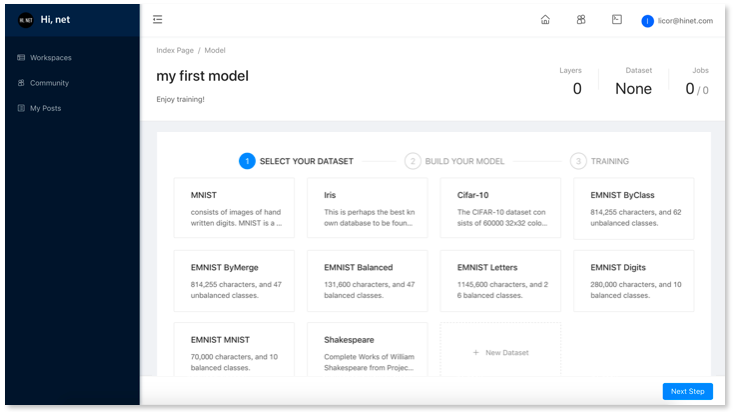Screen dimensions: 733x412
Task: Select step 2 Build Your Model
Action: (x=455, y=161)
